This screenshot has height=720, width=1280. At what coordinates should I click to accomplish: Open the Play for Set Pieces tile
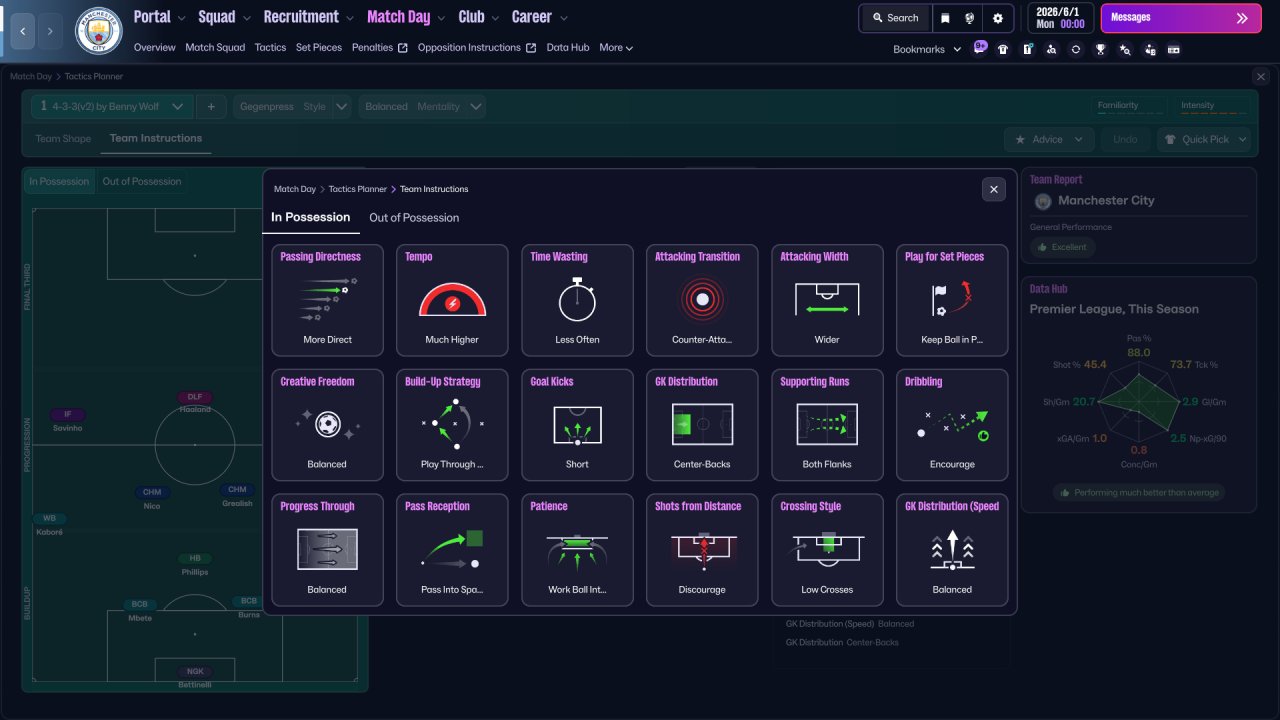point(952,300)
